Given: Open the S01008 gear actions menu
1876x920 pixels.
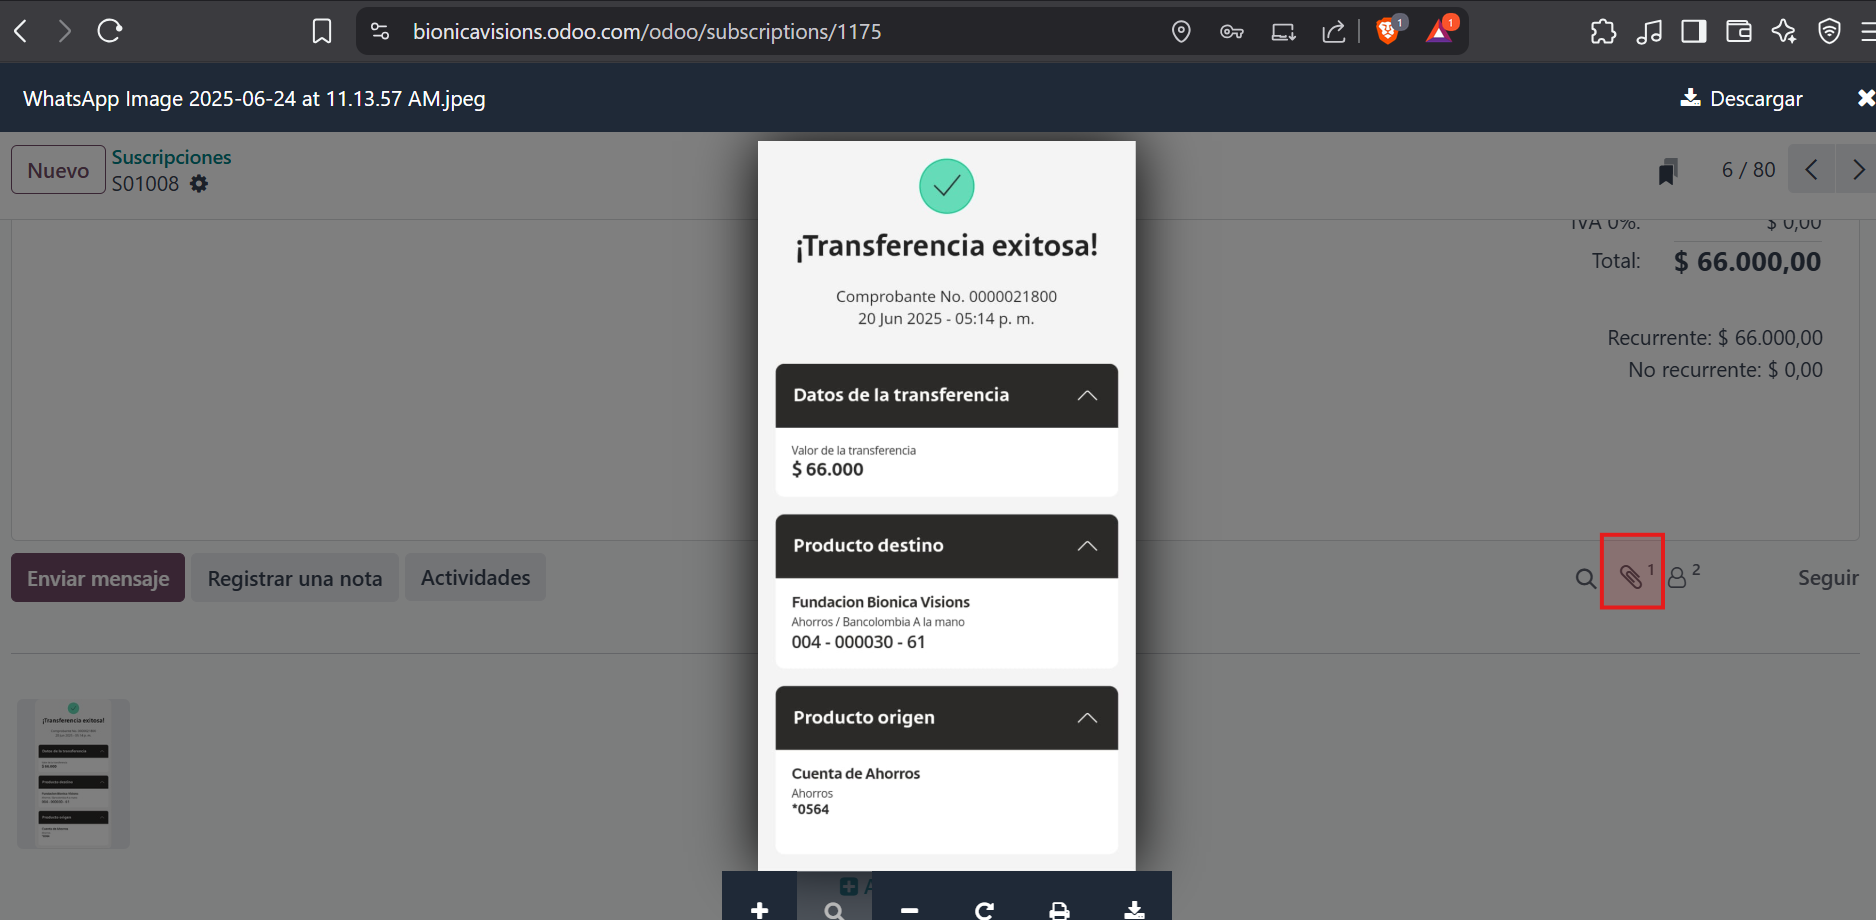Looking at the screenshot, I should coord(199,184).
